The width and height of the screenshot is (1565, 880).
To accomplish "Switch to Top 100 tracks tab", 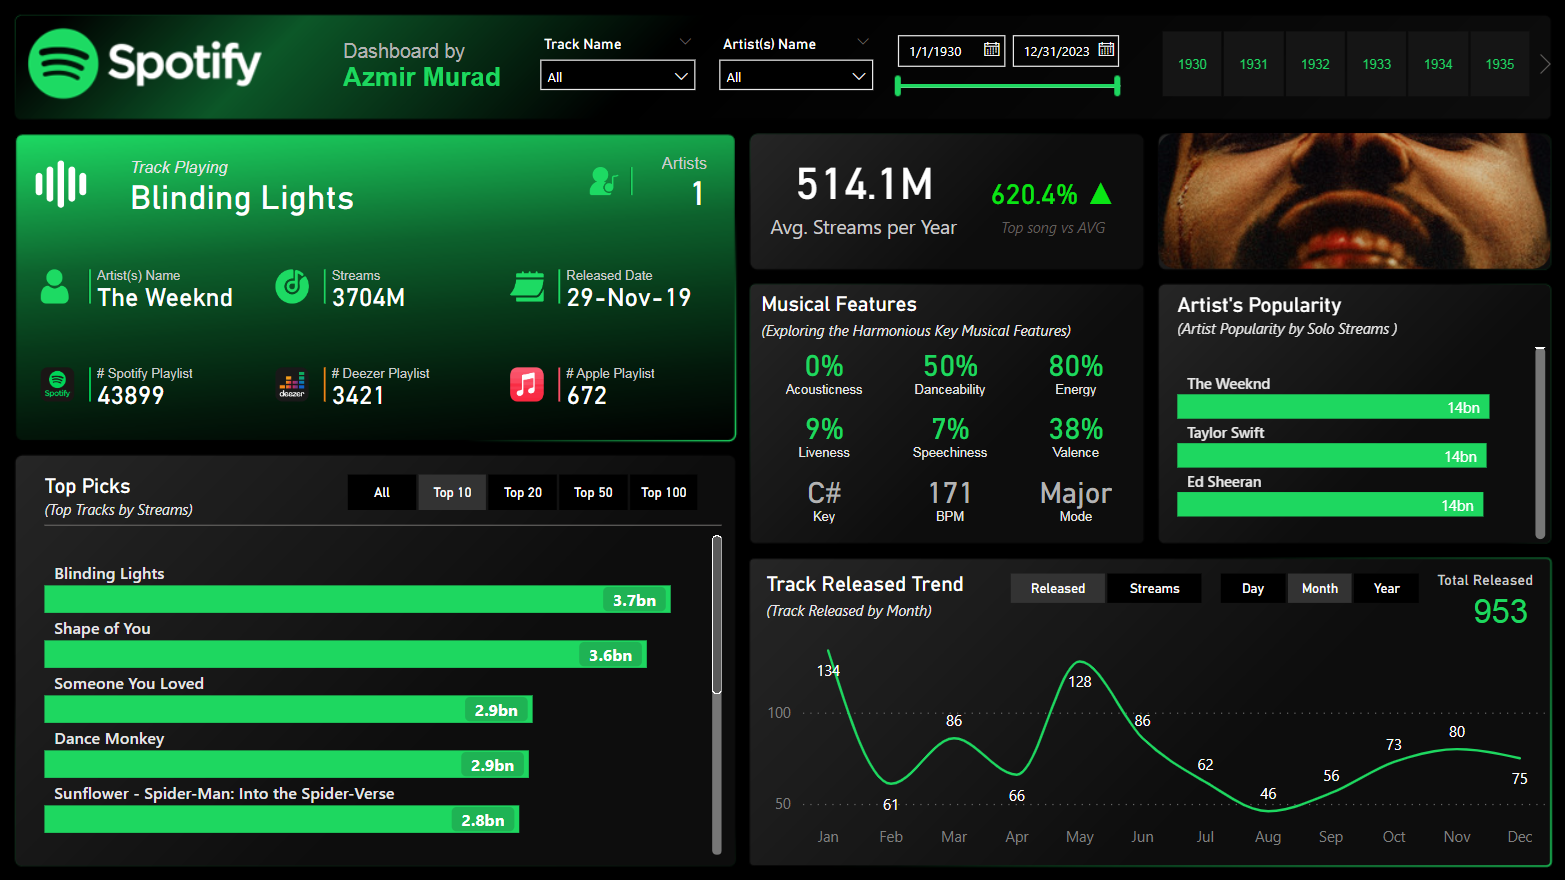I will click(663, 492).
